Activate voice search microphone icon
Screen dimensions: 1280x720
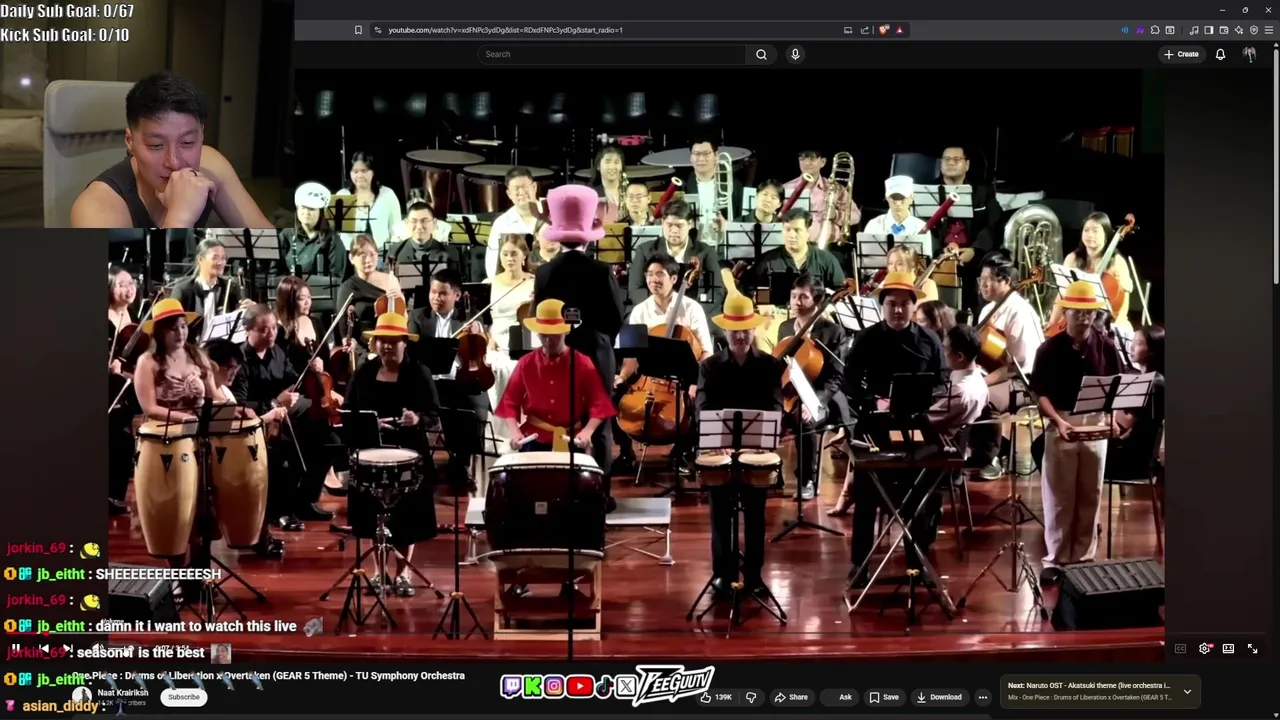[795, 54]
